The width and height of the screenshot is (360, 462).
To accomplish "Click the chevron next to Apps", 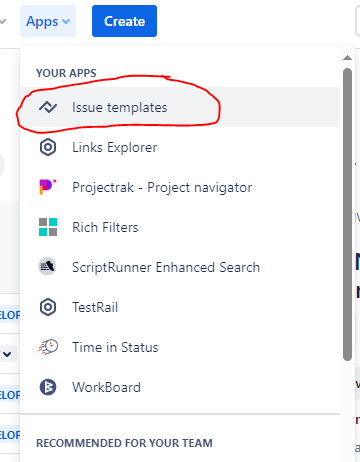I will [66, 22].
